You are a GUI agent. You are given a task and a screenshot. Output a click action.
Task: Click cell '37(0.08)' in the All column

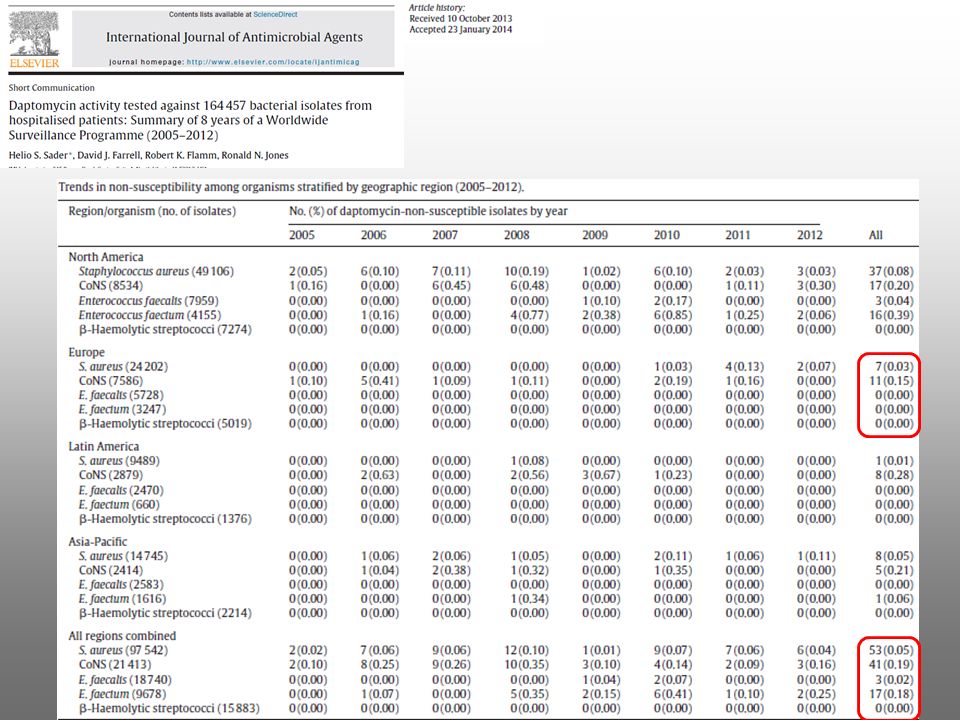(x=891, y=271)
